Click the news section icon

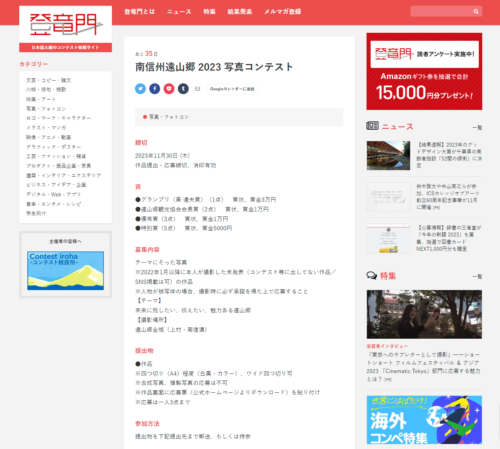pyautogui.click(x=372, y=126)
